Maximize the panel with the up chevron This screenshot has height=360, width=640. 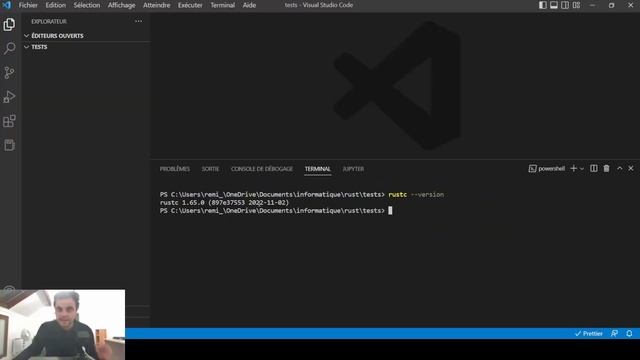coord(620,169)
